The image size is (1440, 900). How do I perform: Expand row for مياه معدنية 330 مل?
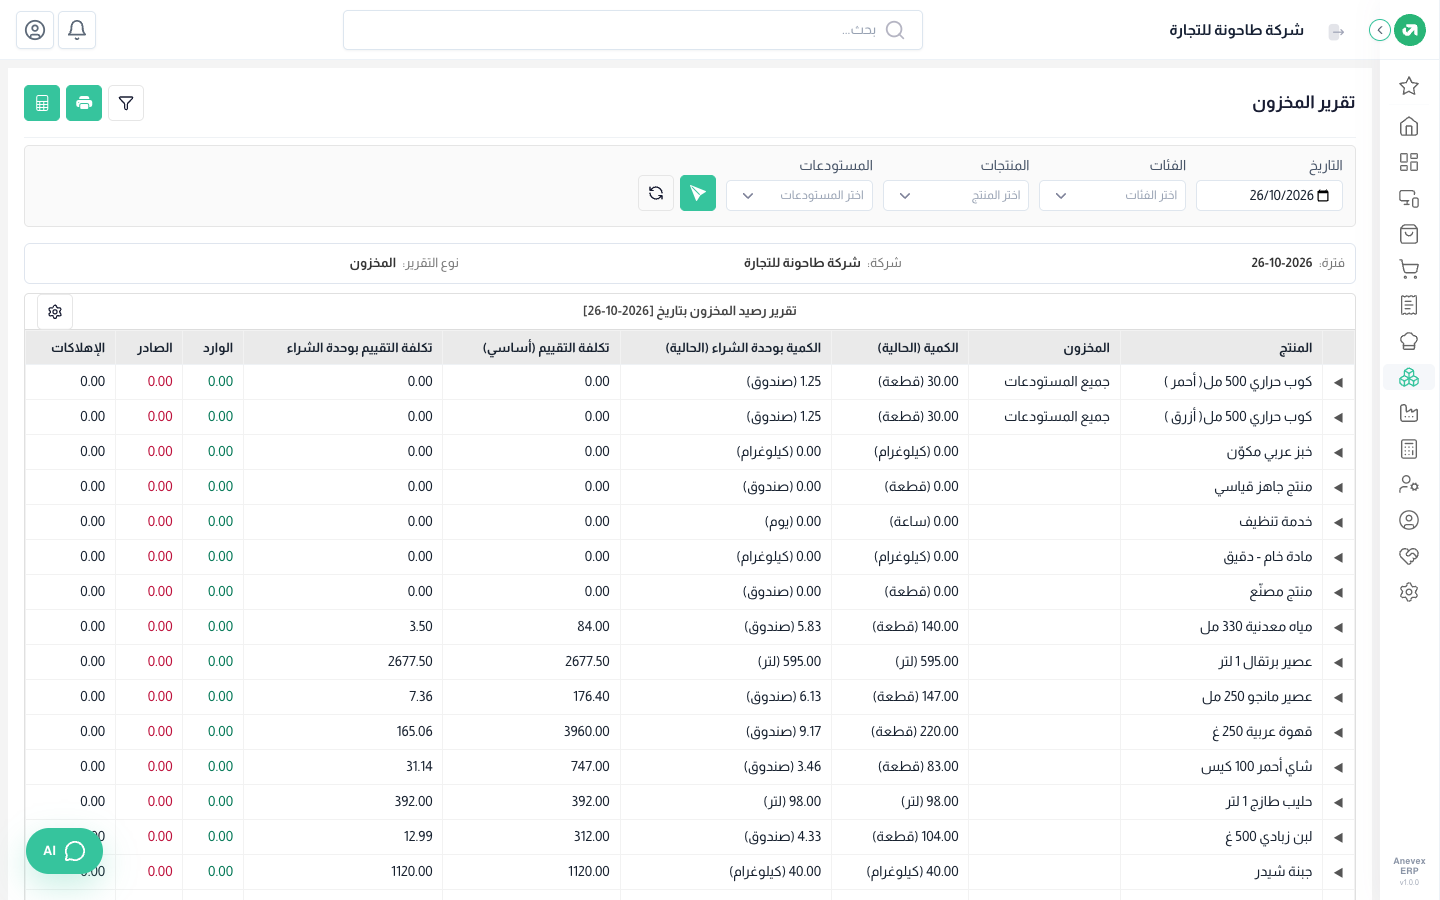1338,628
